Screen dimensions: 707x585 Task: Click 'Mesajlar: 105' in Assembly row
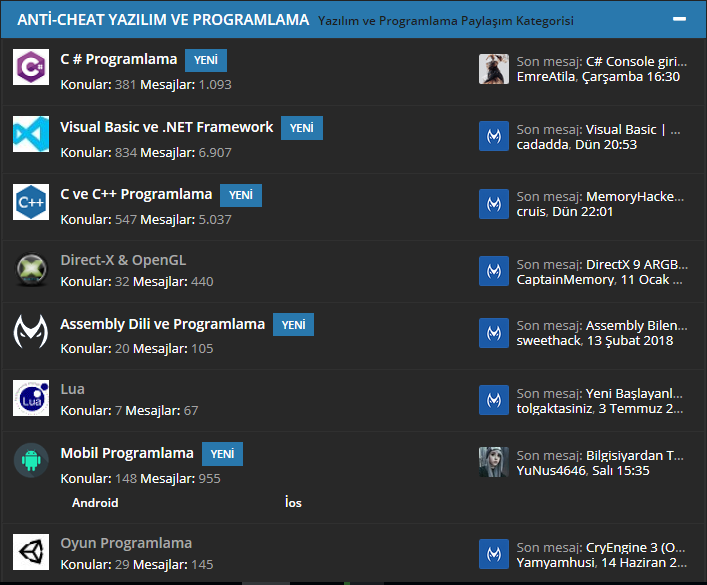point(173,349)
